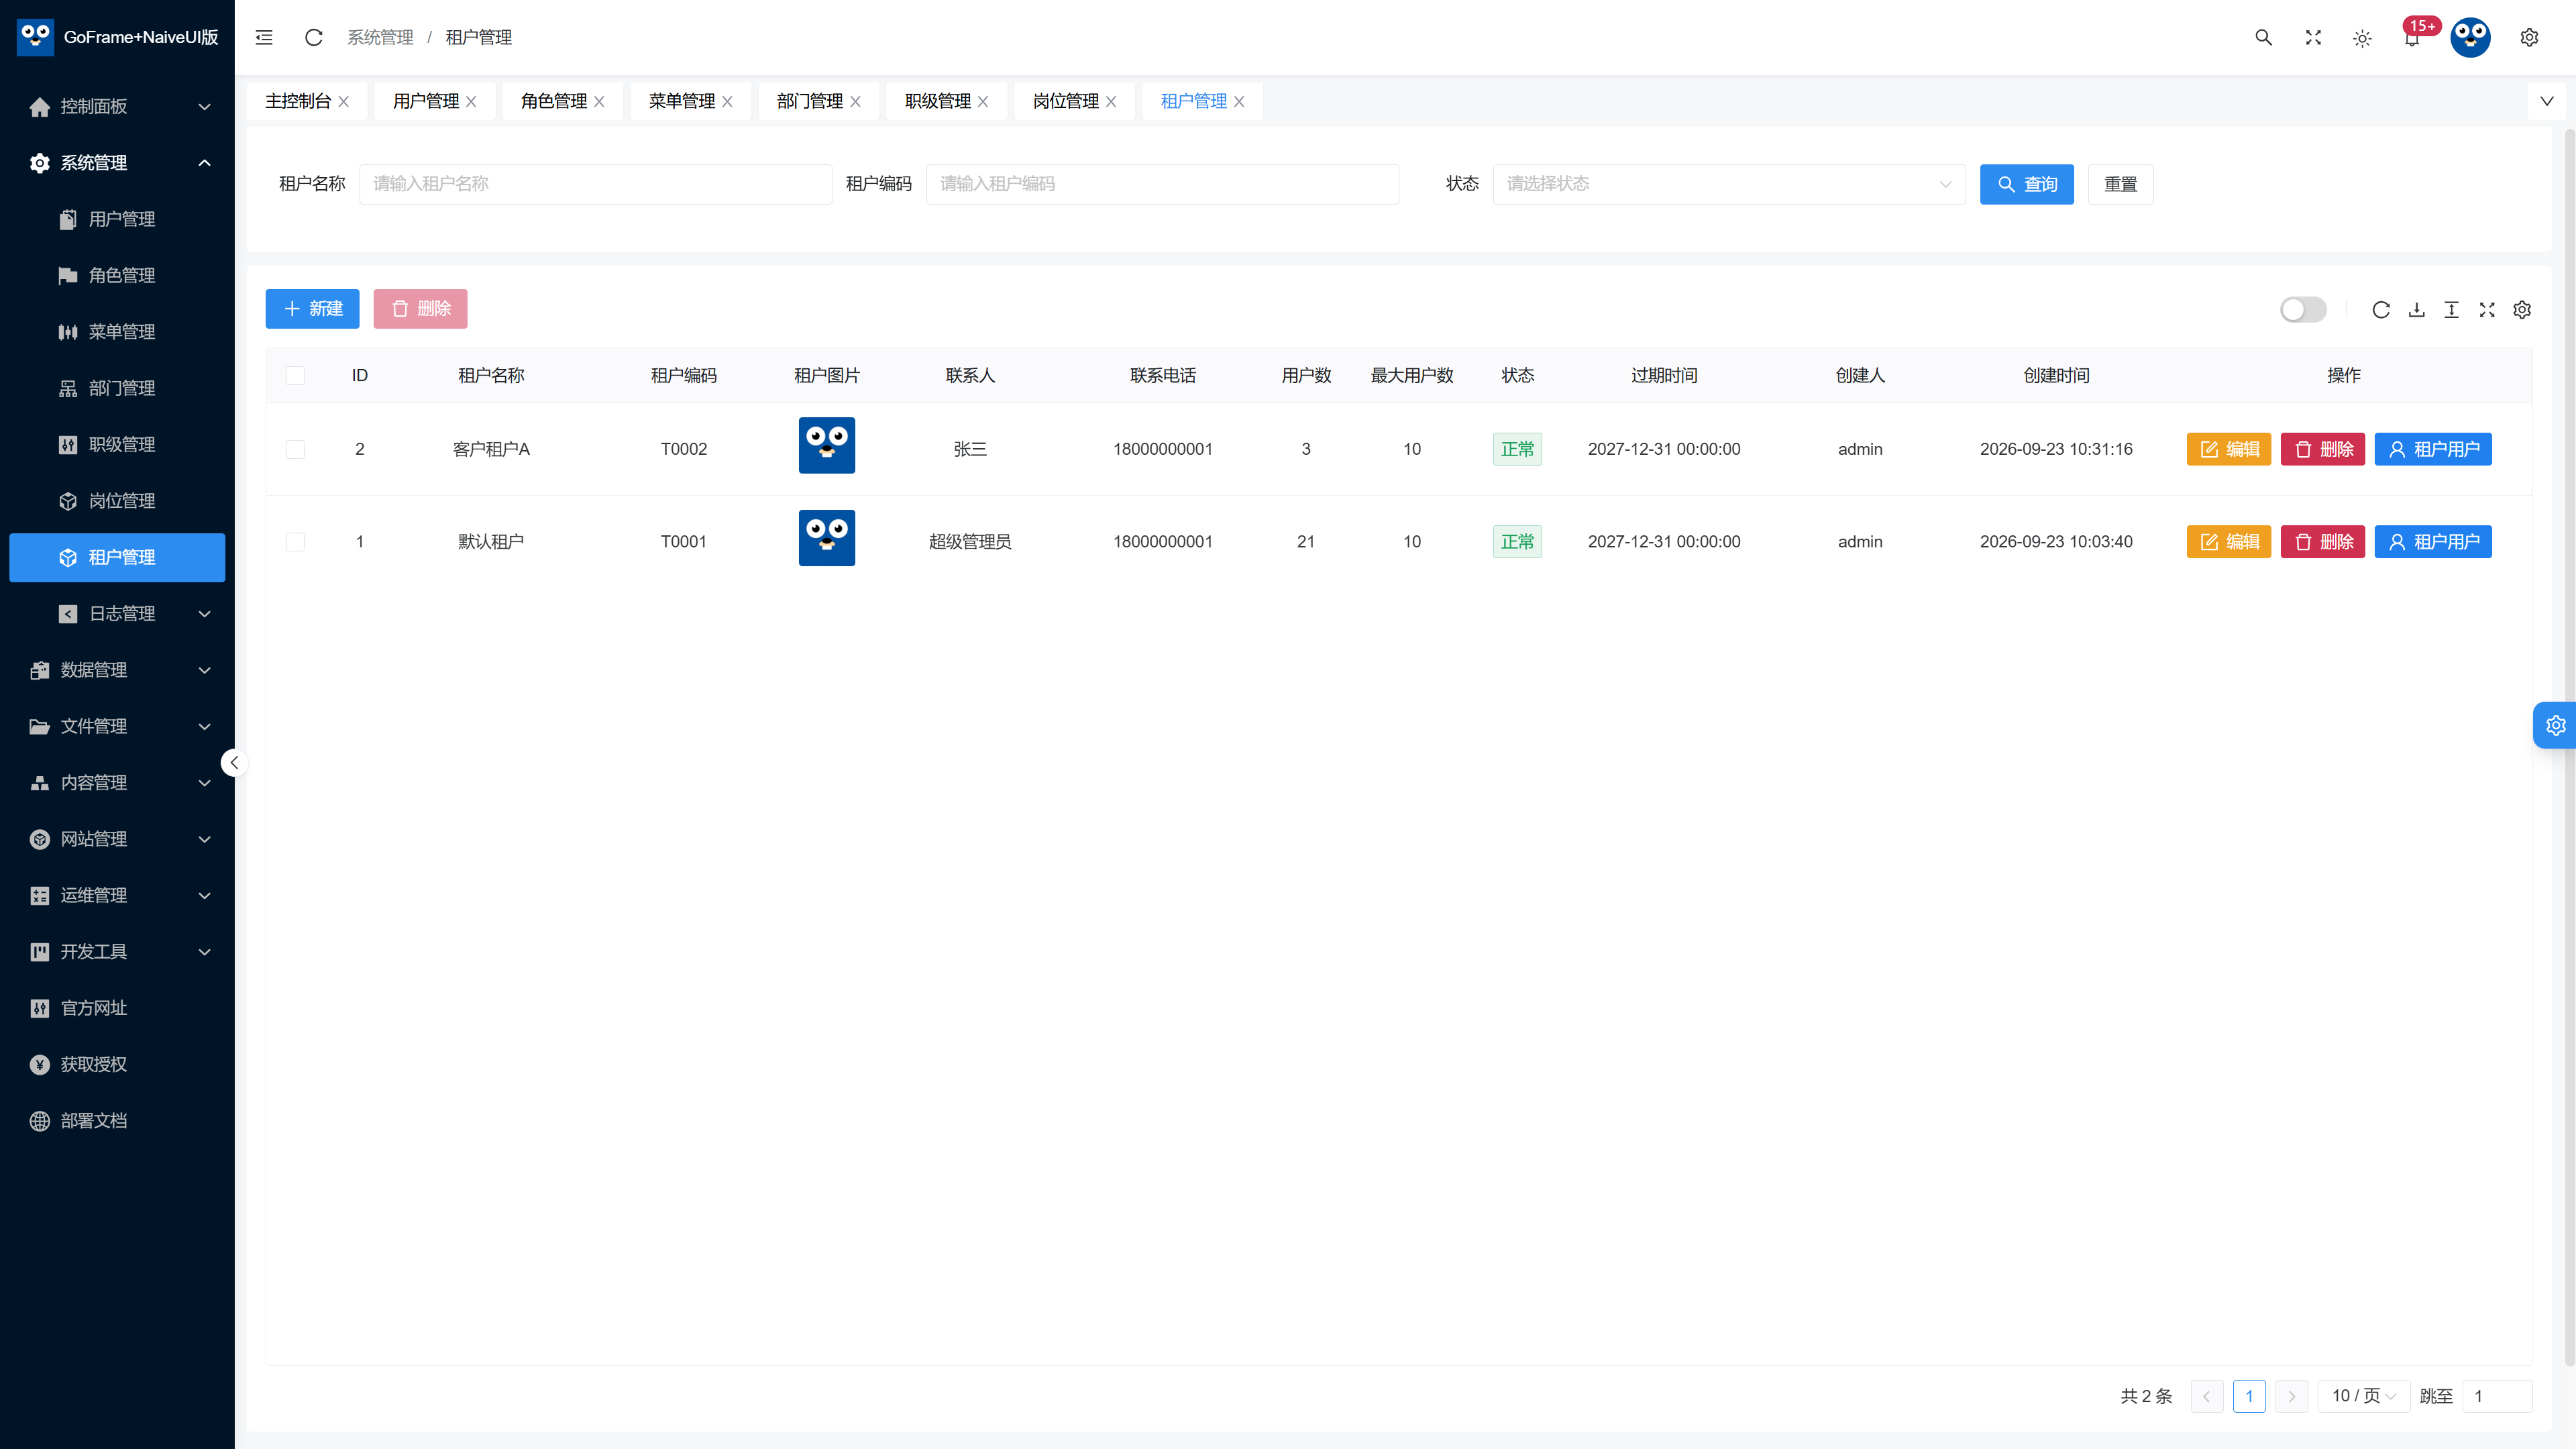The image size is (2576, 1449).
Task: Expand the 数据管理 sidebar group
Action: point(117,670)
